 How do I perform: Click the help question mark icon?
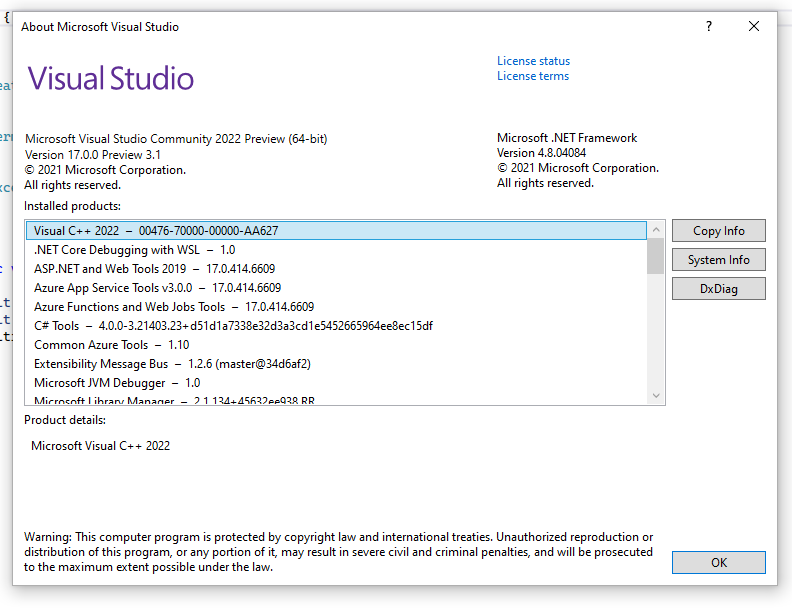[x=709, y=26]
